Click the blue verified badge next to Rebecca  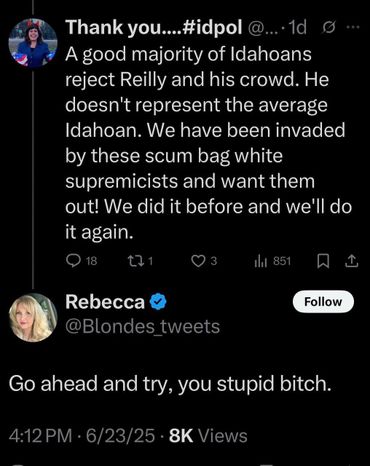[x=158, y=301]
